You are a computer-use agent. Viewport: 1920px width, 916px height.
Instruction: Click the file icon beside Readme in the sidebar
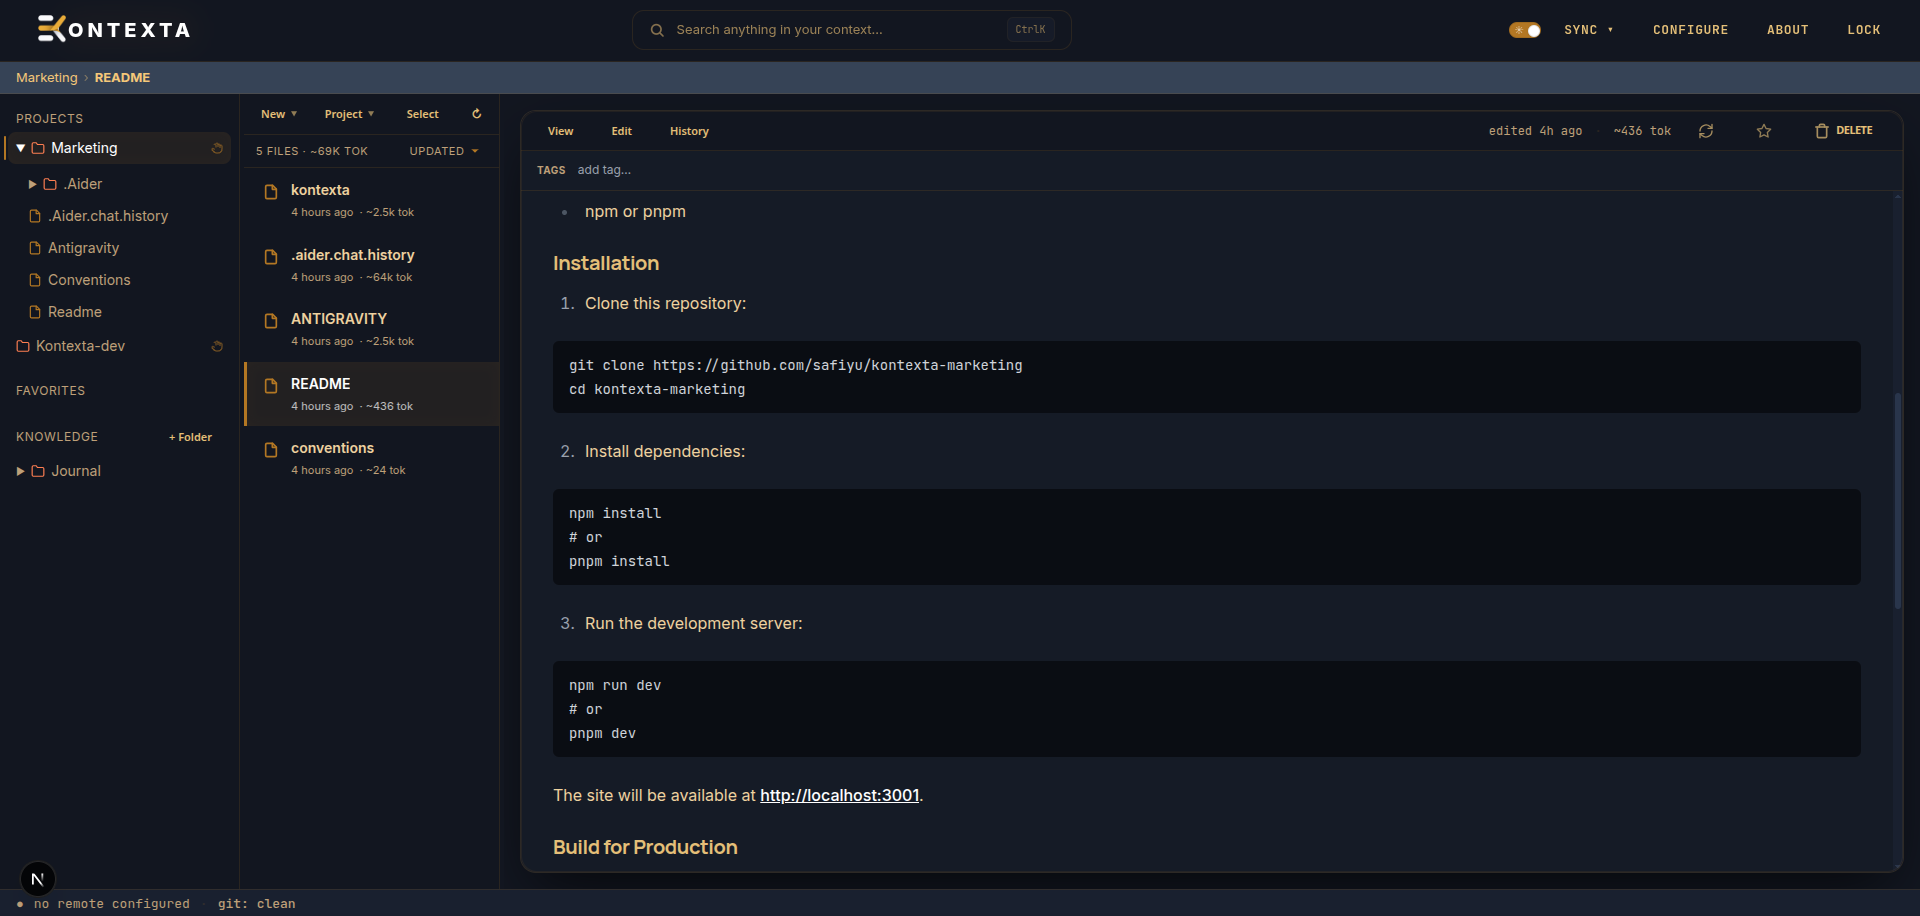[35, 312]
